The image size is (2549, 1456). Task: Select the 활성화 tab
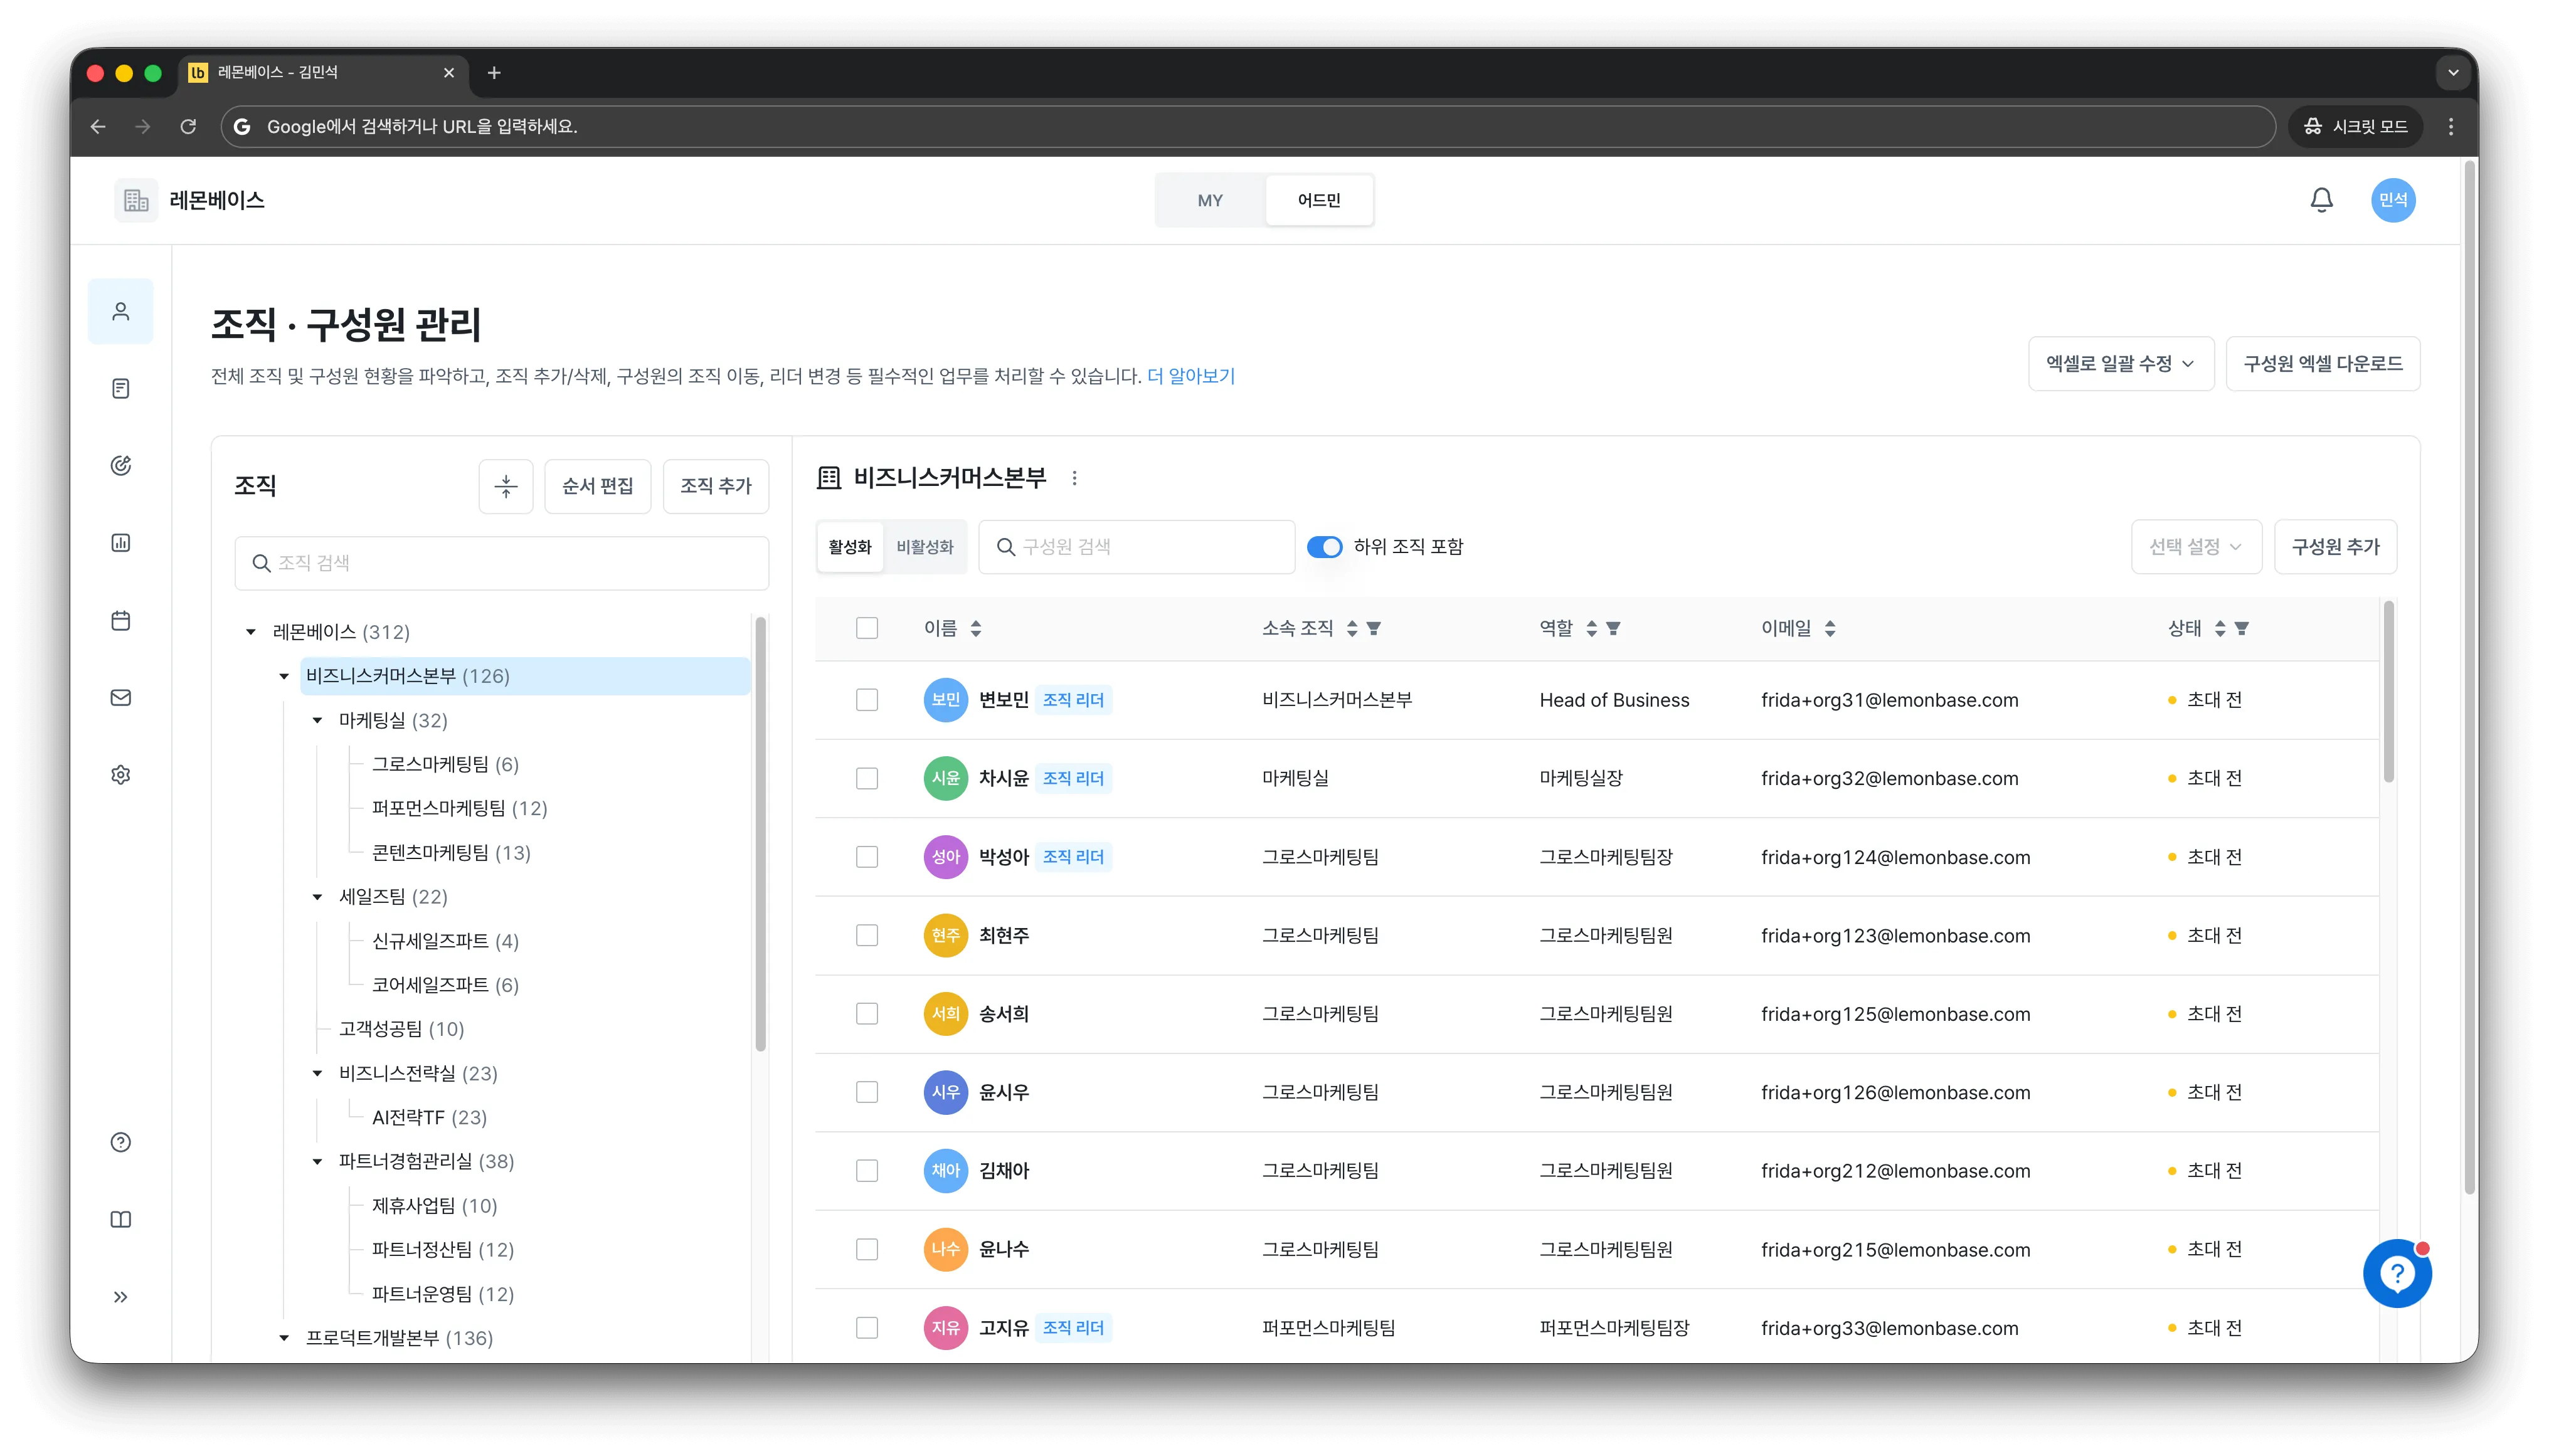(x=850, y=547)
